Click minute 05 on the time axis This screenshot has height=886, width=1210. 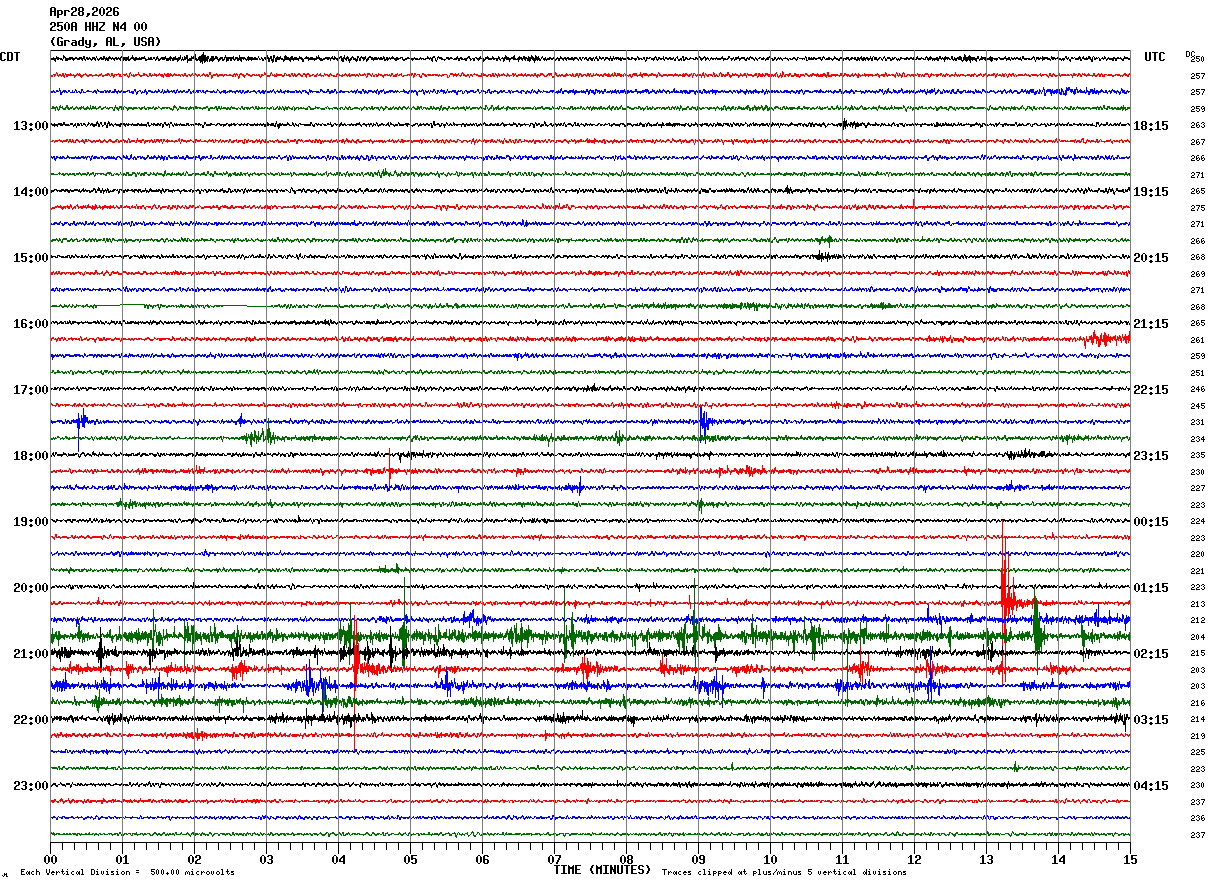pos(410,859)
